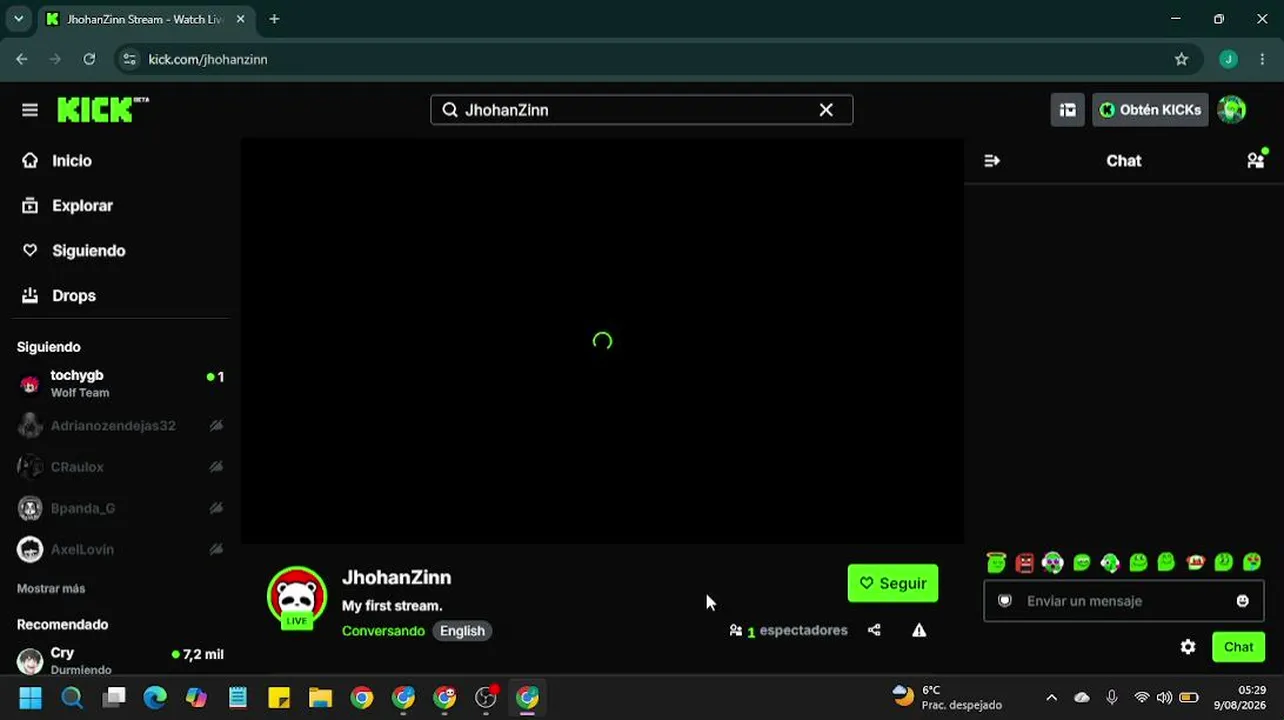Insert the drooling heart-eyes emote
The image size is (1284, 720).
click(x=1252, y=563)
